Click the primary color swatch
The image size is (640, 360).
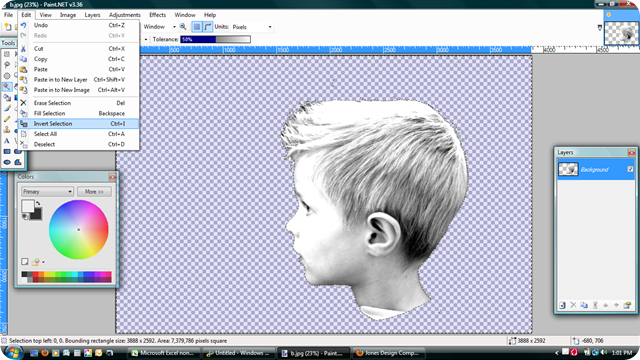tap(28, 206)
